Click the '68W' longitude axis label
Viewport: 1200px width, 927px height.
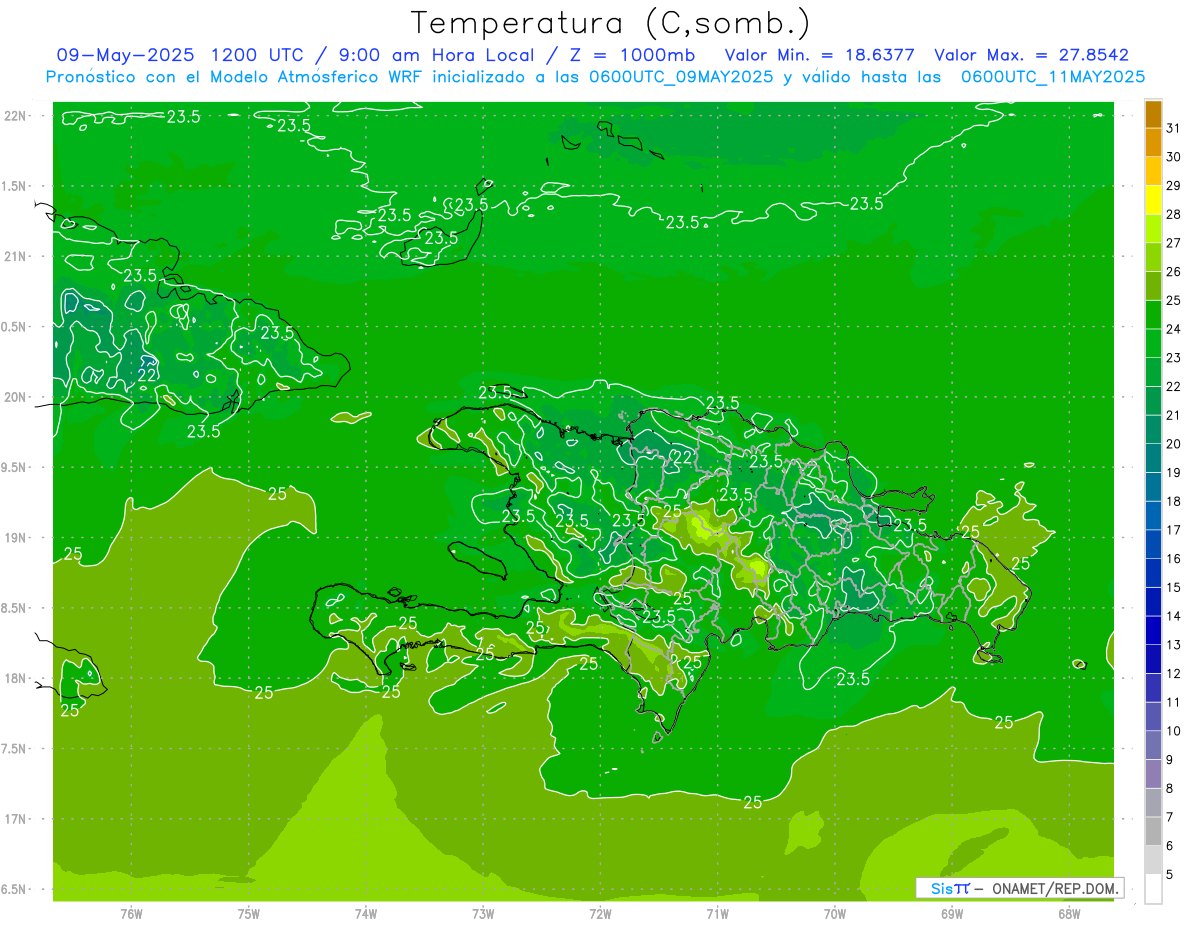[x=1069, y=914]
